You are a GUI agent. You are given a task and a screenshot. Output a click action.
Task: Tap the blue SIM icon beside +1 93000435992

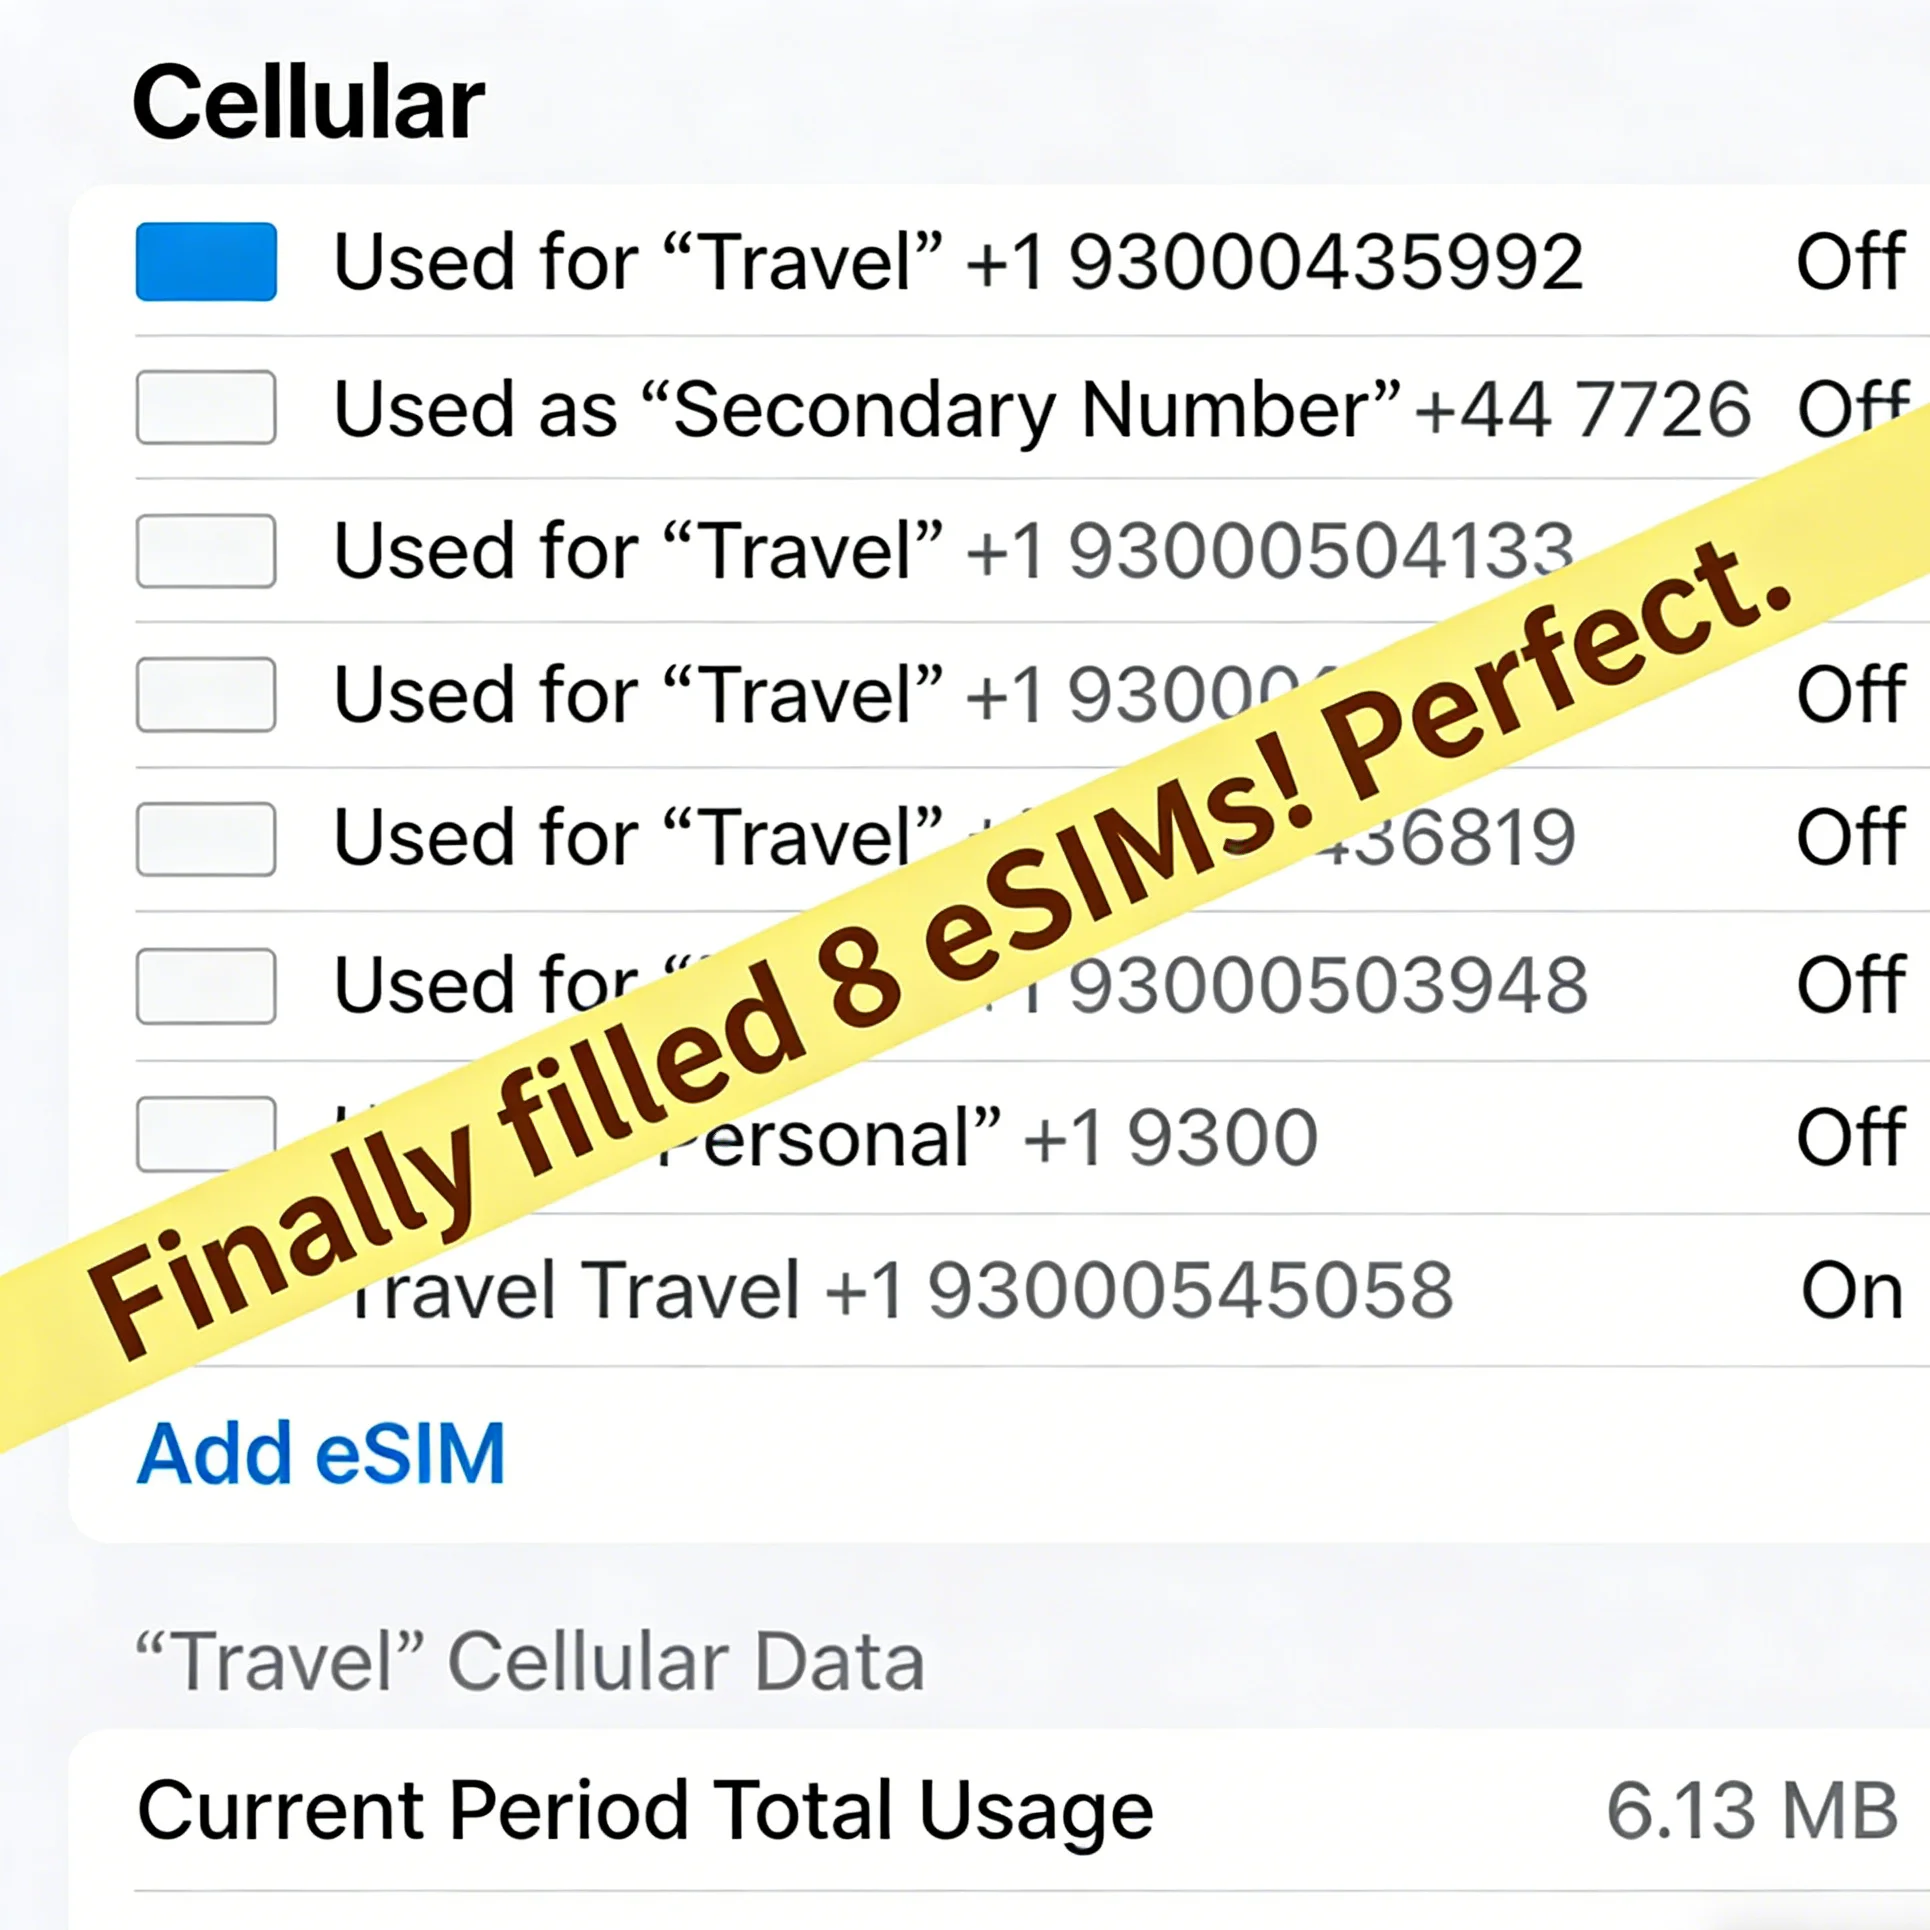point(206,262)
